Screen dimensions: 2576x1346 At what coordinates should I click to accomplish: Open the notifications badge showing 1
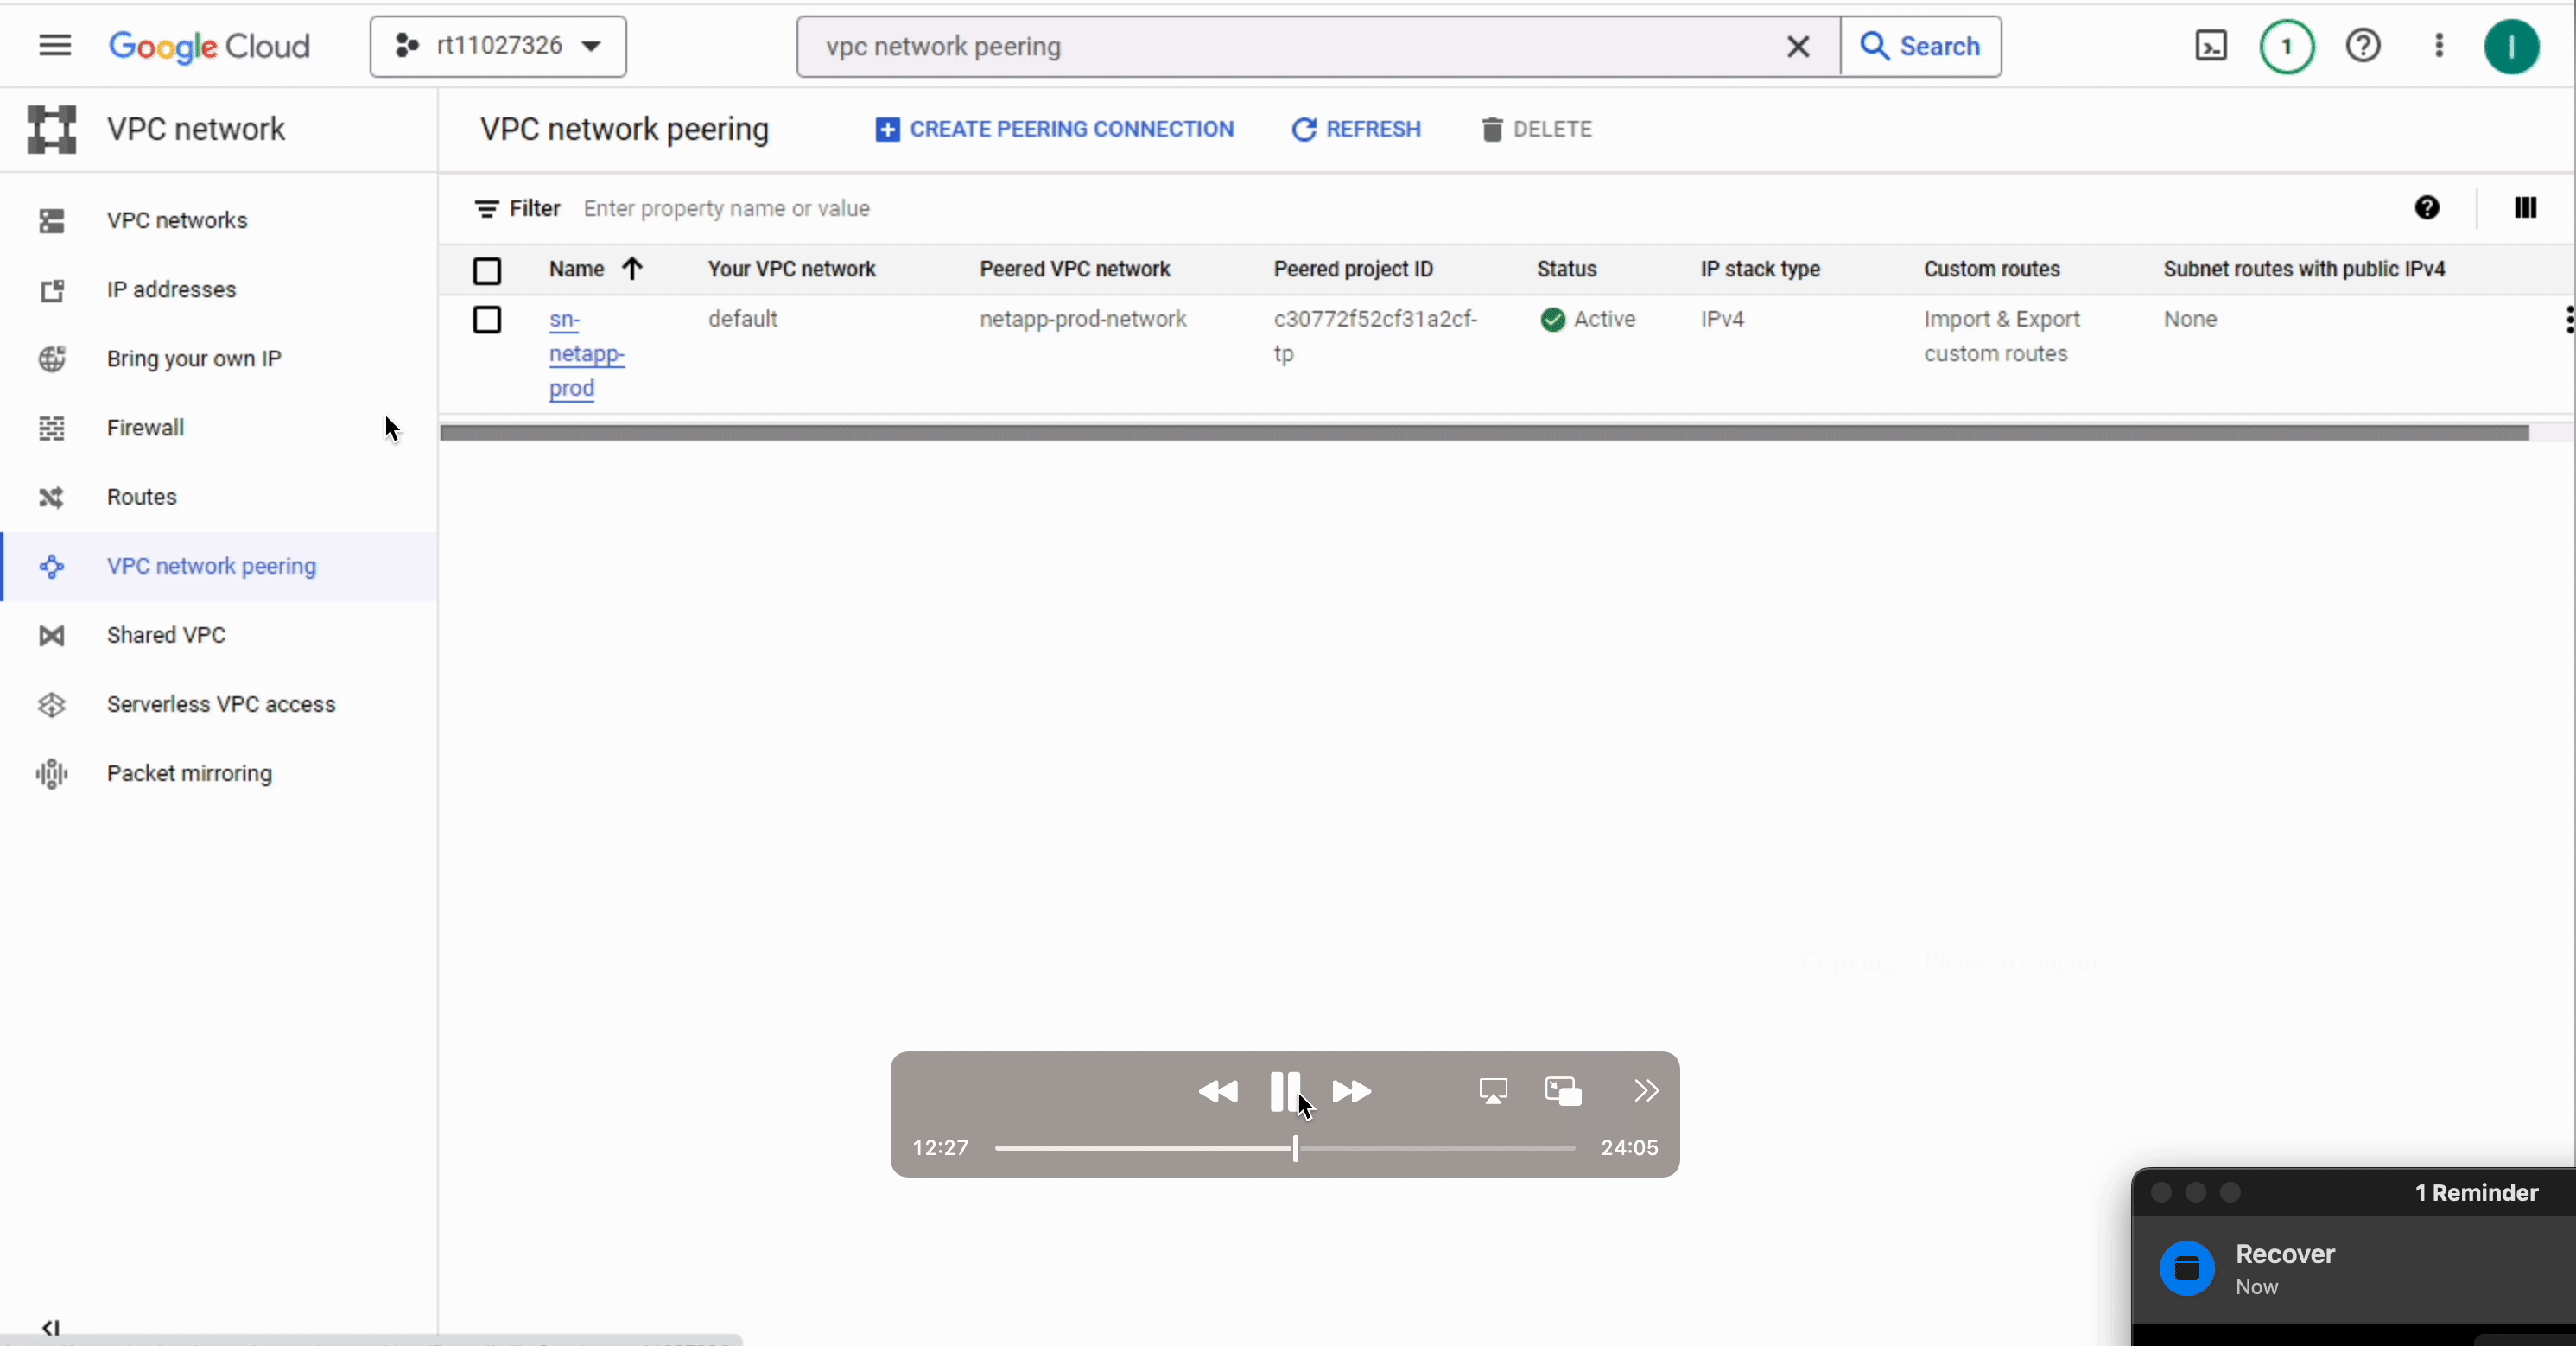pyautogui.click(x=2287, y=46)
